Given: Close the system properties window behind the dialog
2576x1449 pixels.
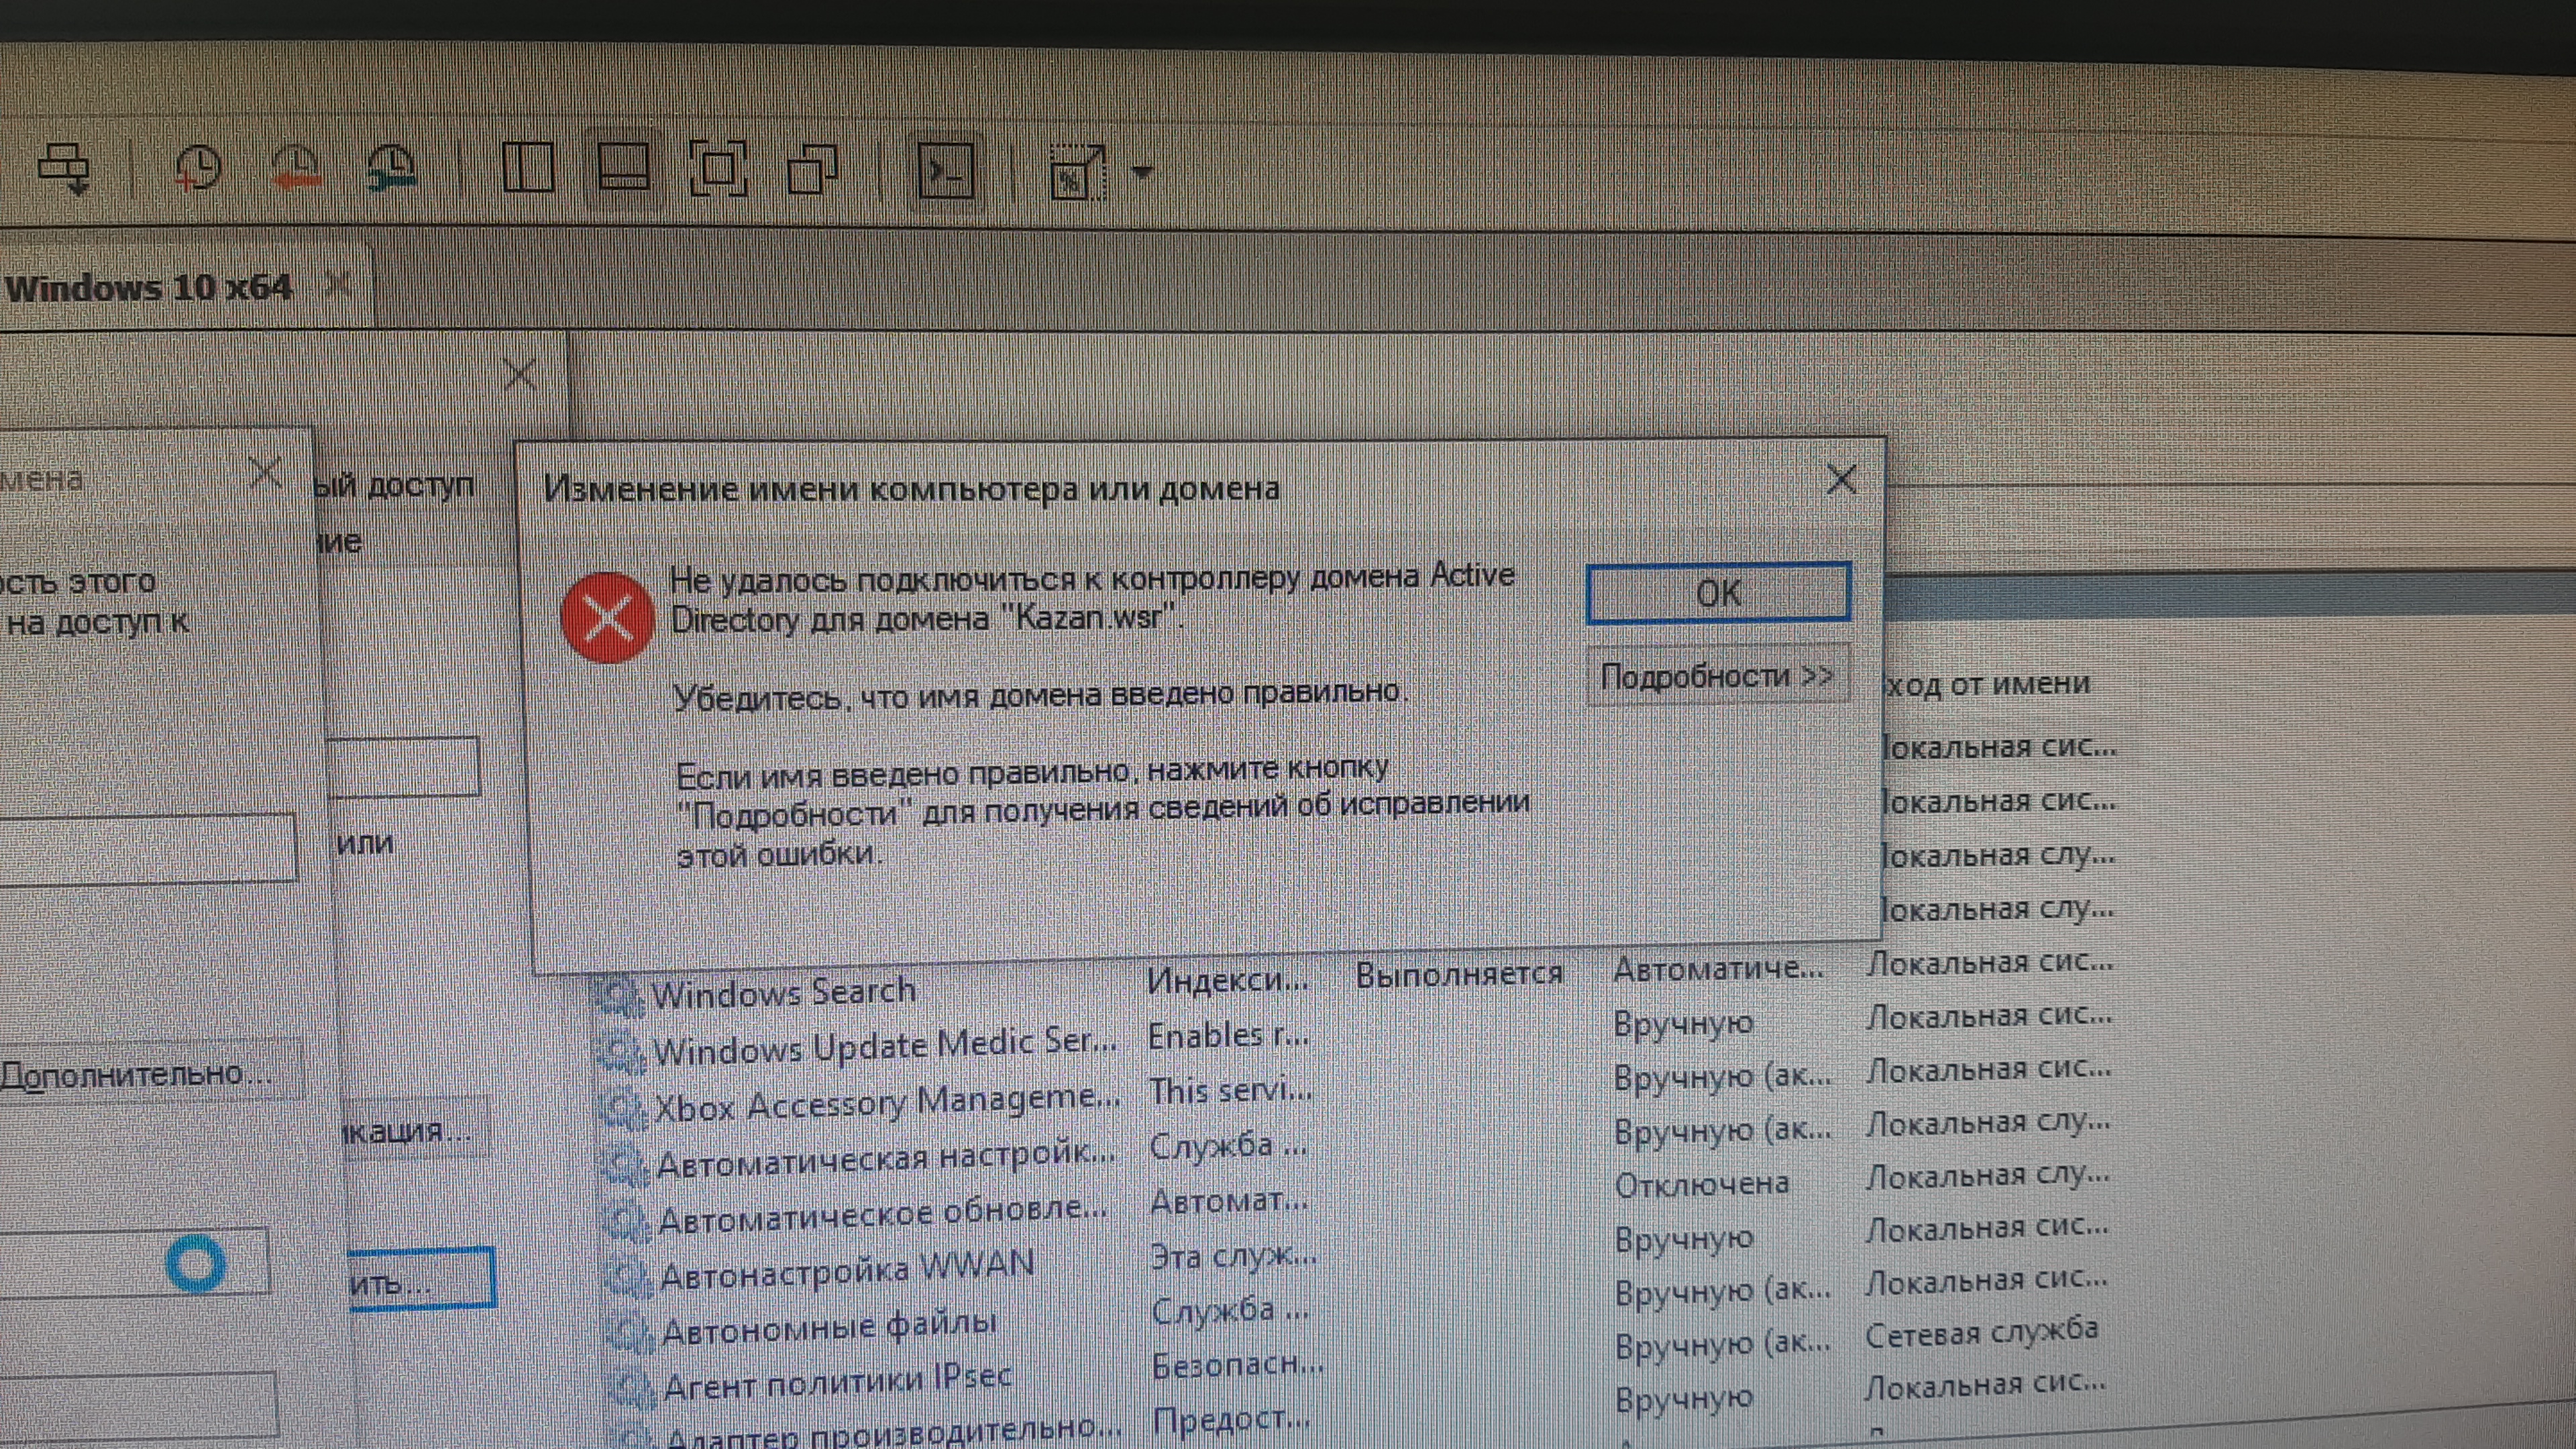Looking at the screenshot, I should click(x=520, y=375).
